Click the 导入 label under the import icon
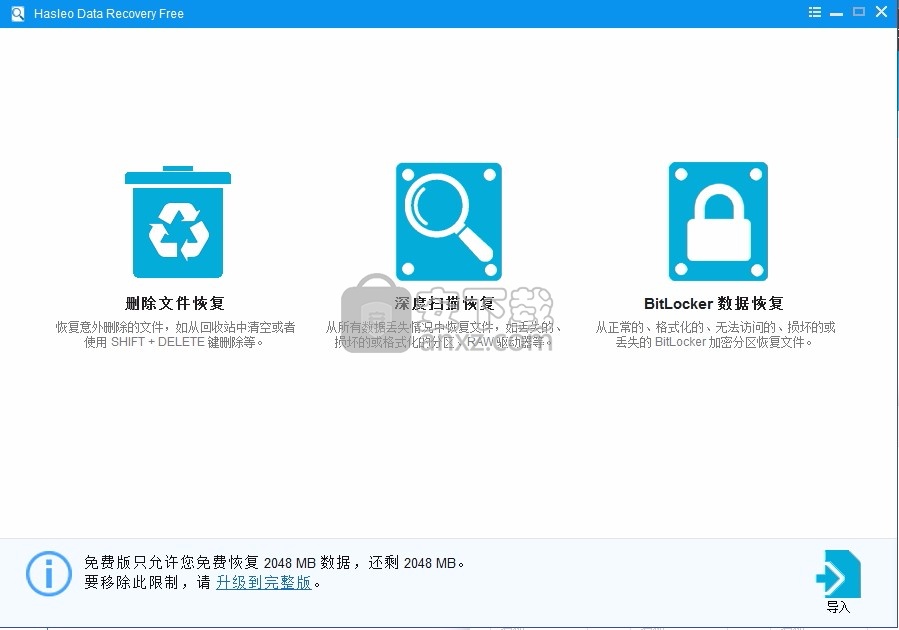Viewport: 899px width, 630px height. [838, 607]
